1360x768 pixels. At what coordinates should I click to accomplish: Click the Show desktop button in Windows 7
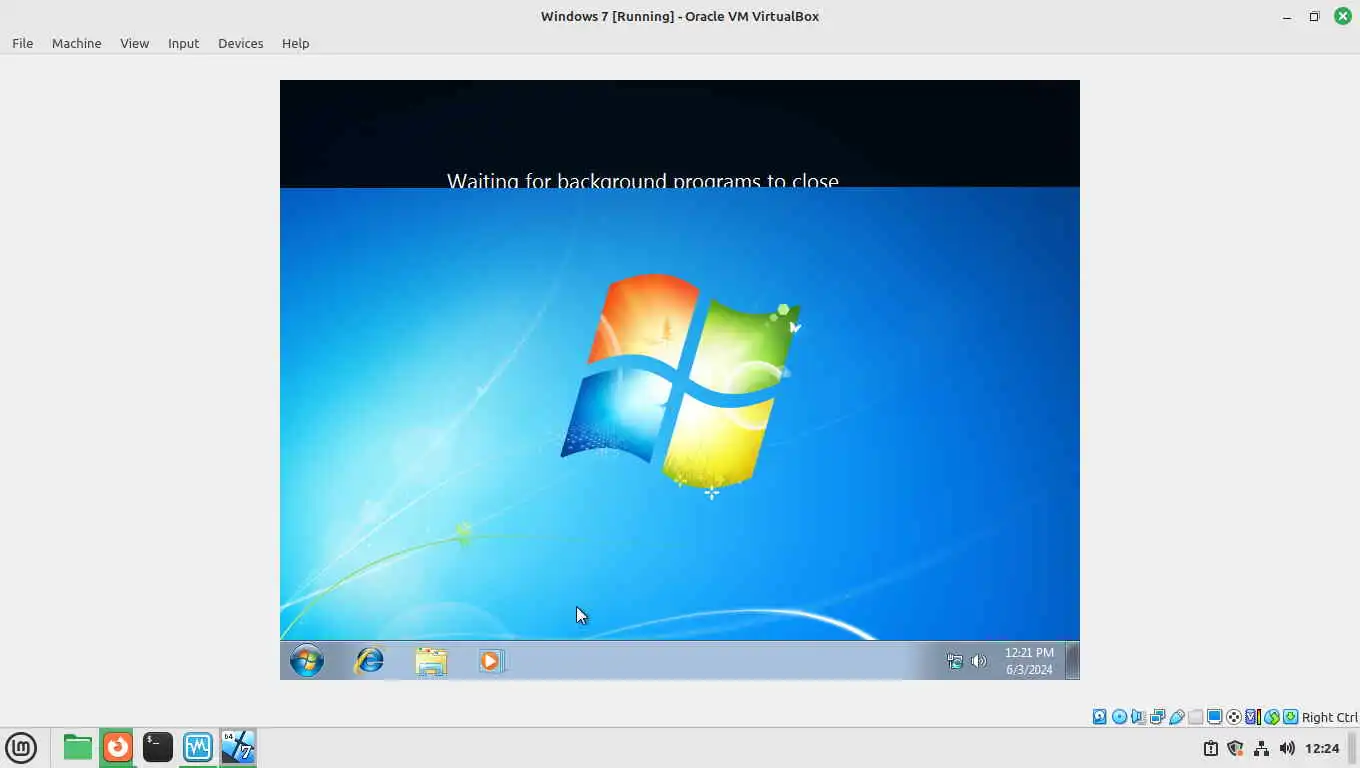[1072, 661]
